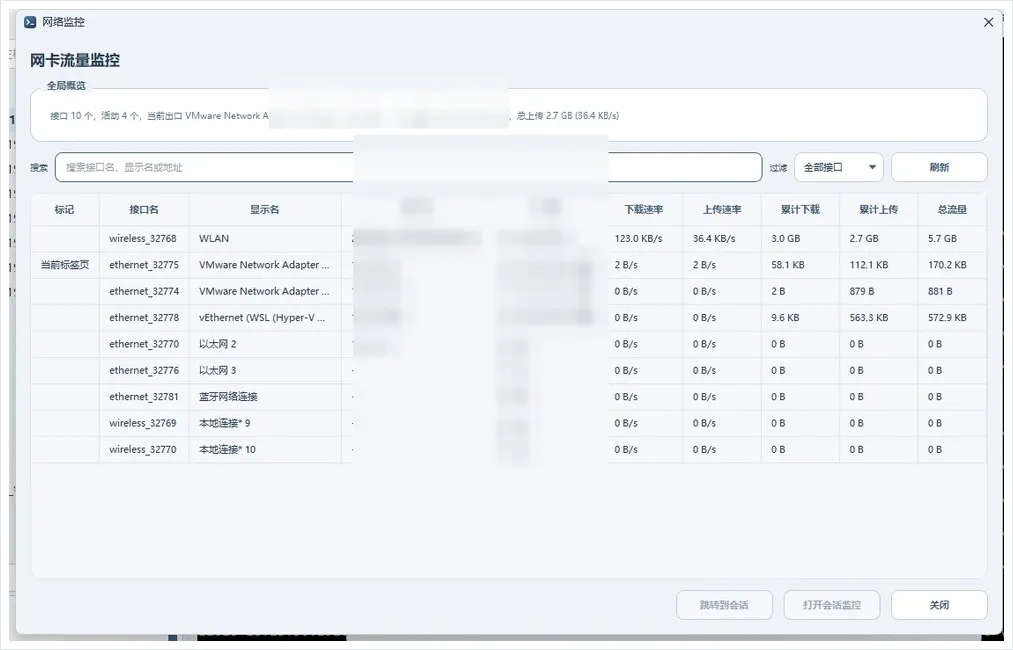This screenshot has width=1013, height=650.
Task: Sort by 总流量 column header
Action: tap(952, 209)
